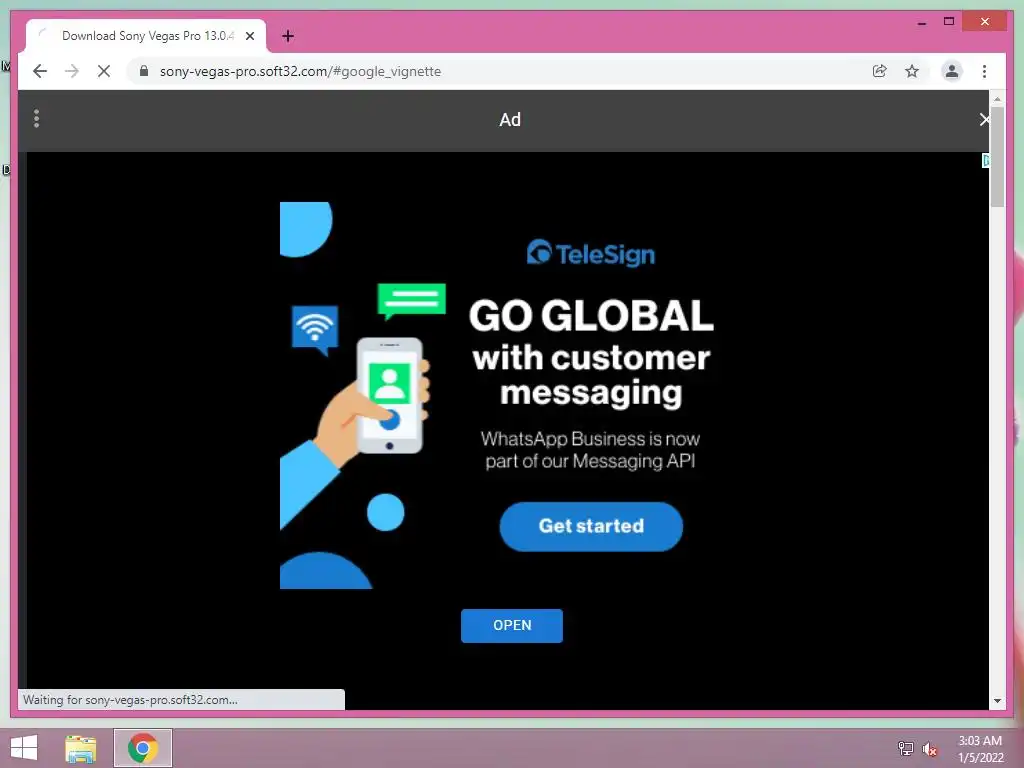Select the Download Sony Vegas Pro tab
The image size is (1024, 768).
(x=147, y=36)
